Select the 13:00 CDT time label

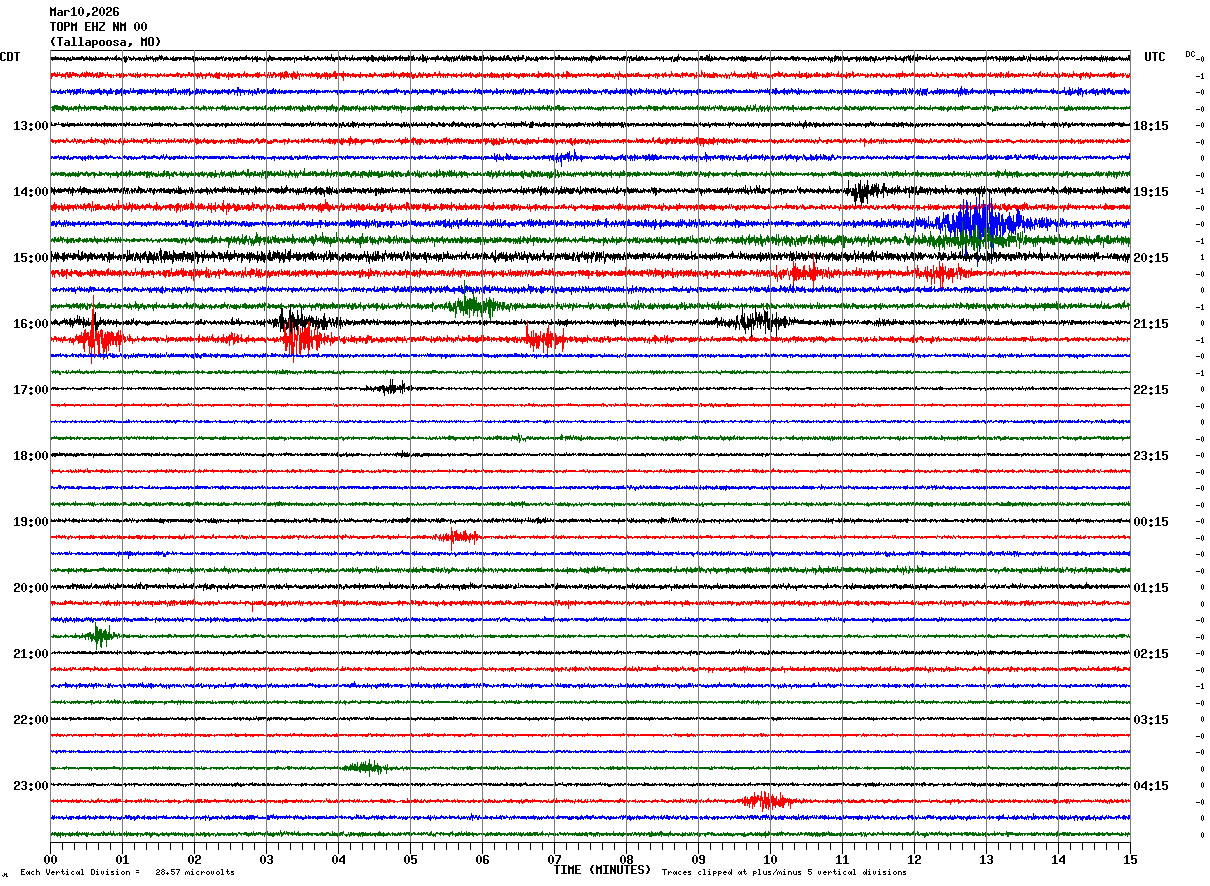[x=31, y=126]
